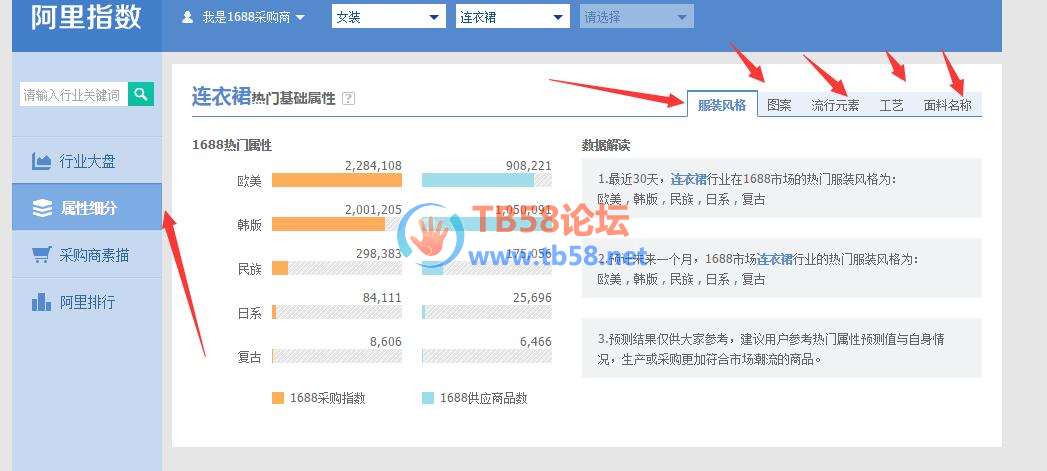Click the 属性细分 layers icon
The image size is (1047, 471).
tap(42, 208)
